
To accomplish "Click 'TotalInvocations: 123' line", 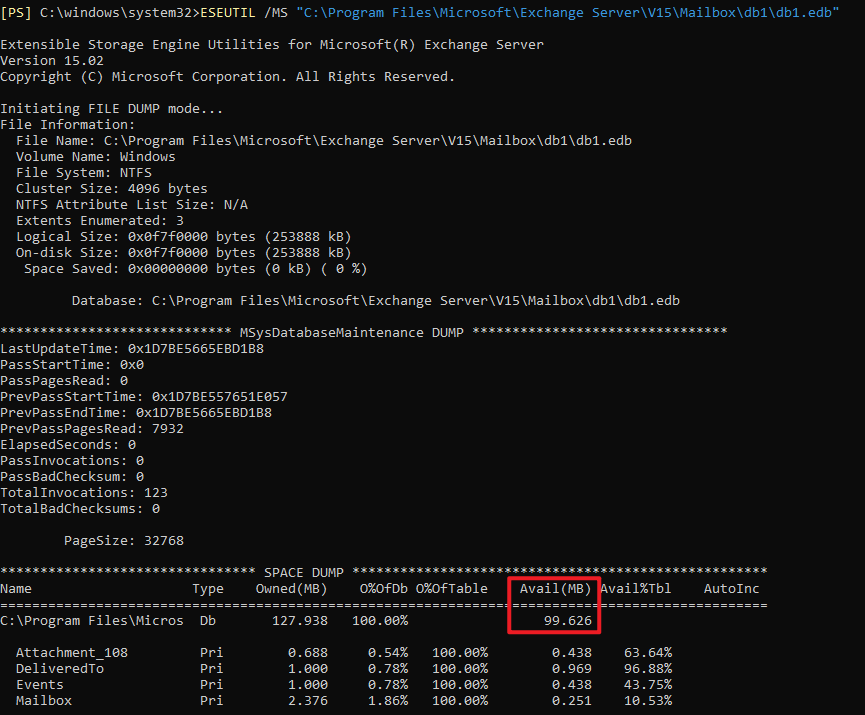I will pos(84,493).
